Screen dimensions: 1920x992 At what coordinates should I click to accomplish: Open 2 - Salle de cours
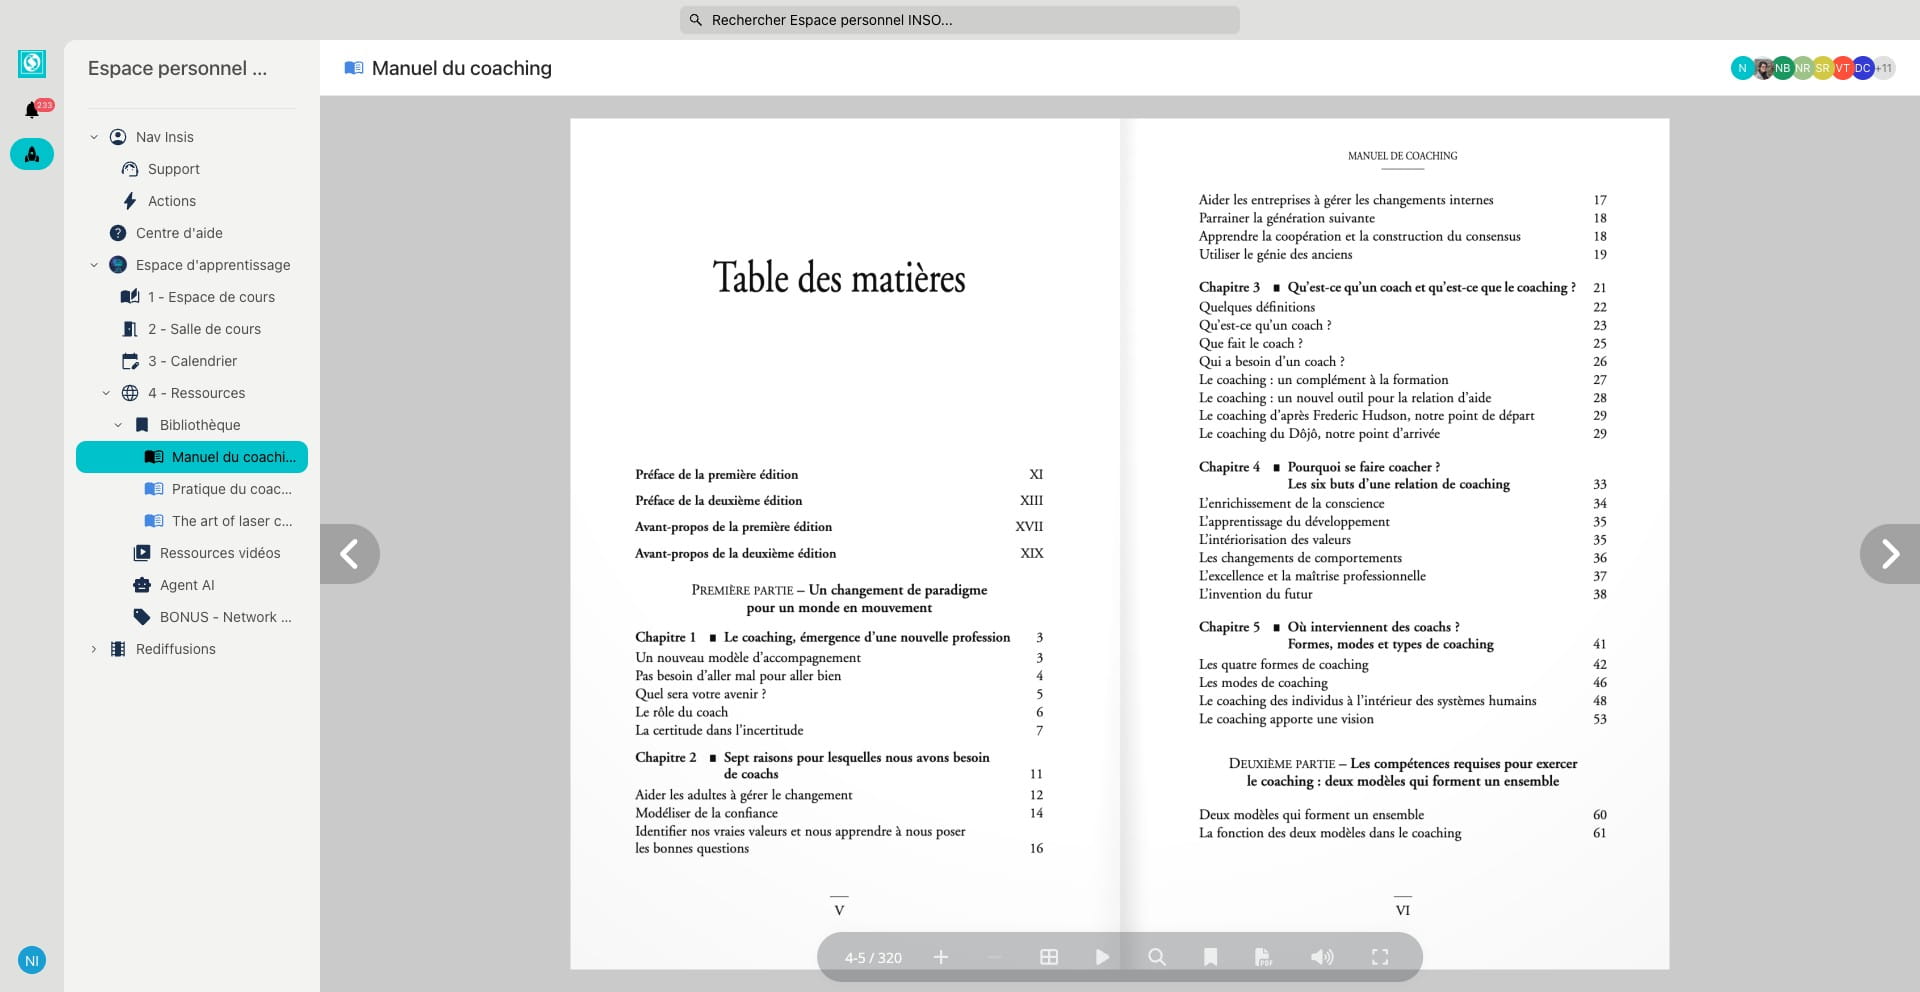coord(204,329)
